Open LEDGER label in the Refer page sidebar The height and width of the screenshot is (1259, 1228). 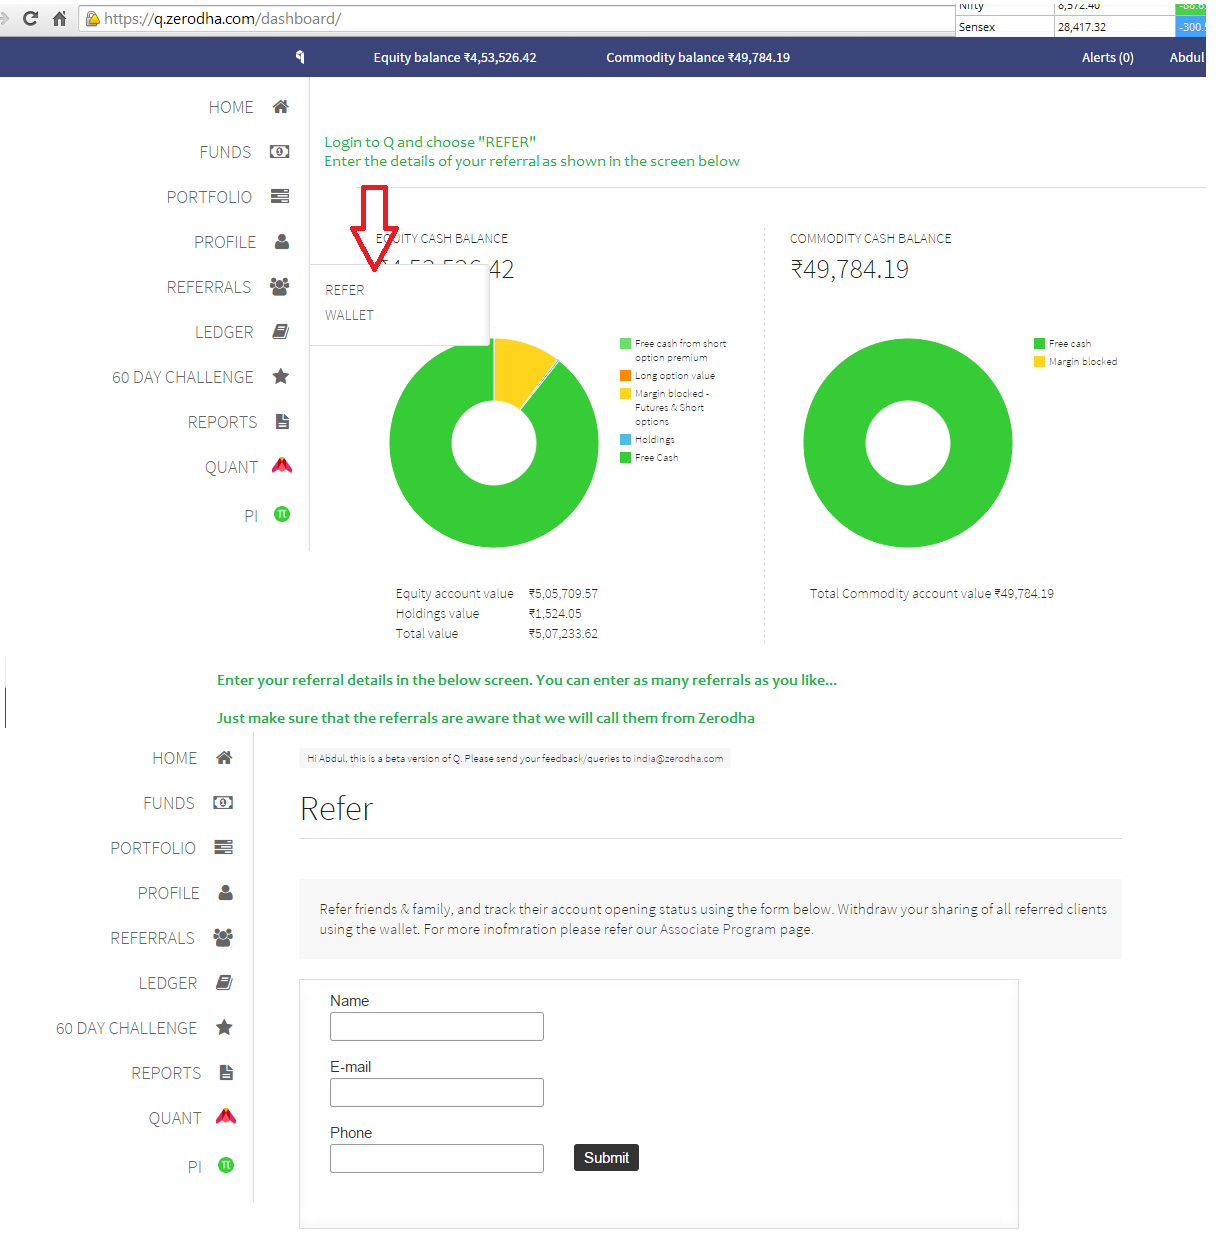[x=168, y=983]
